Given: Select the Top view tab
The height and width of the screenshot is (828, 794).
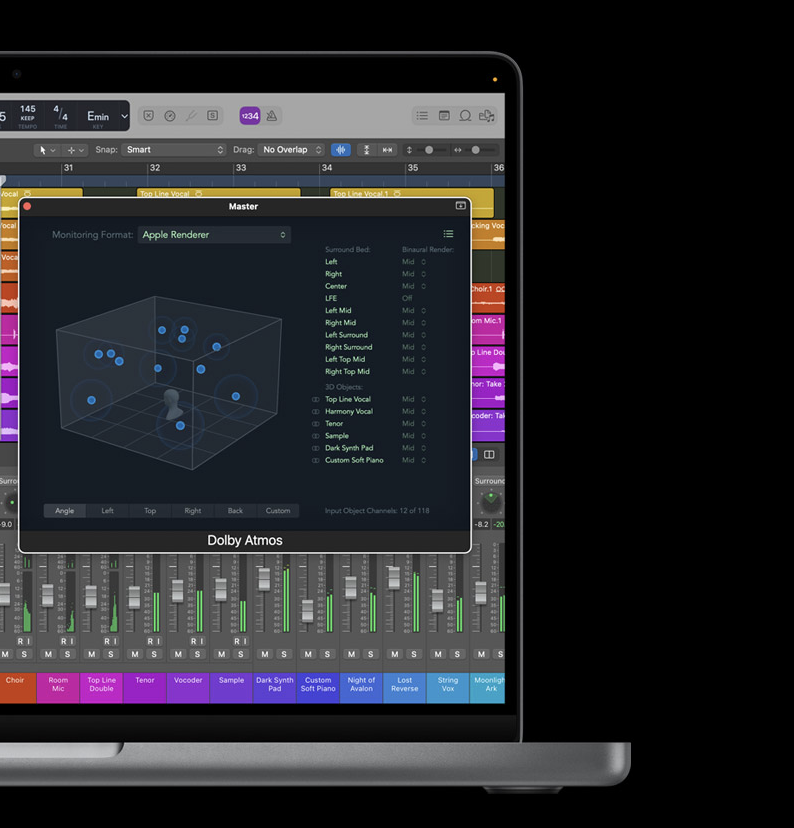Looking at the screenshot, I should (150, 511).
